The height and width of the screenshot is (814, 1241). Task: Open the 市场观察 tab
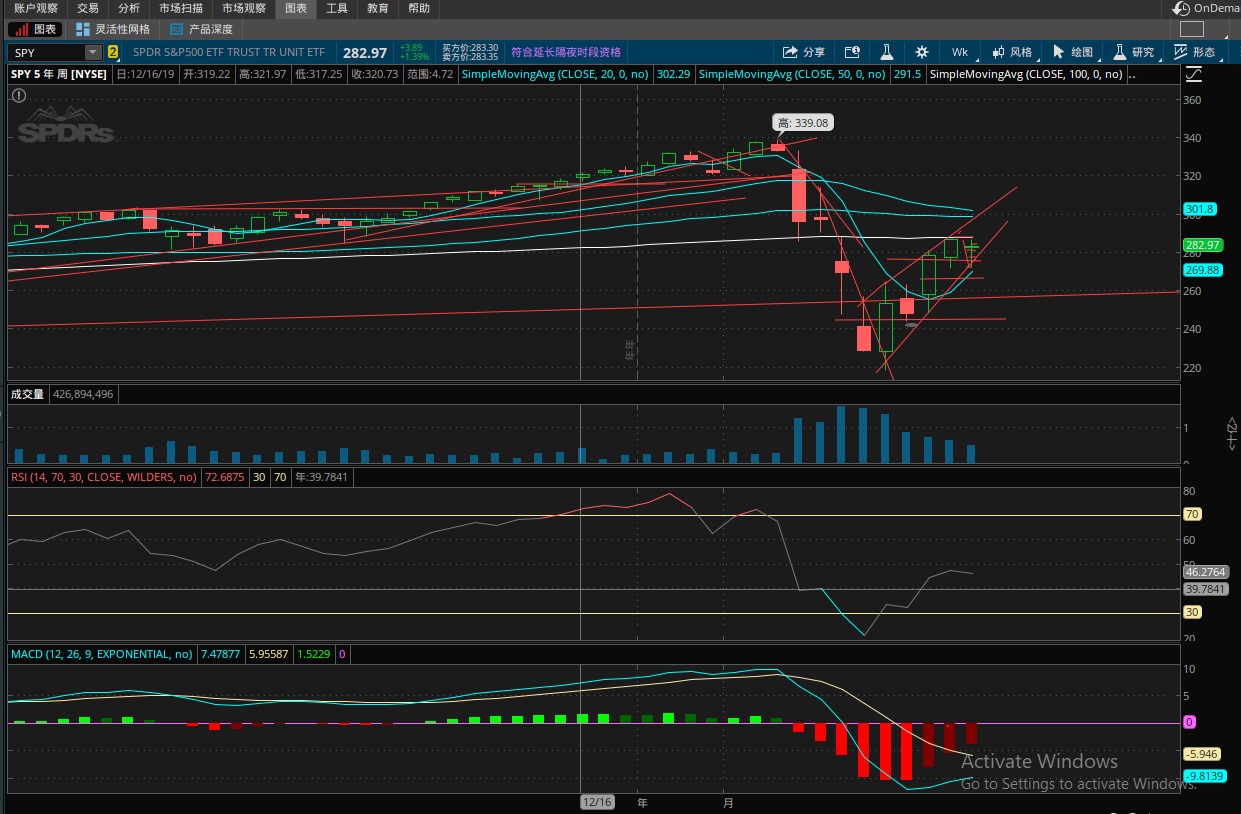click(244, 8)
